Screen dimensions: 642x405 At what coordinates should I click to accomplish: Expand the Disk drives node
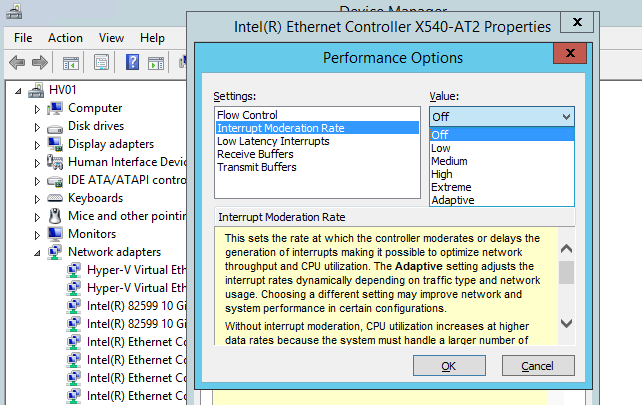[x=37, y=127]
